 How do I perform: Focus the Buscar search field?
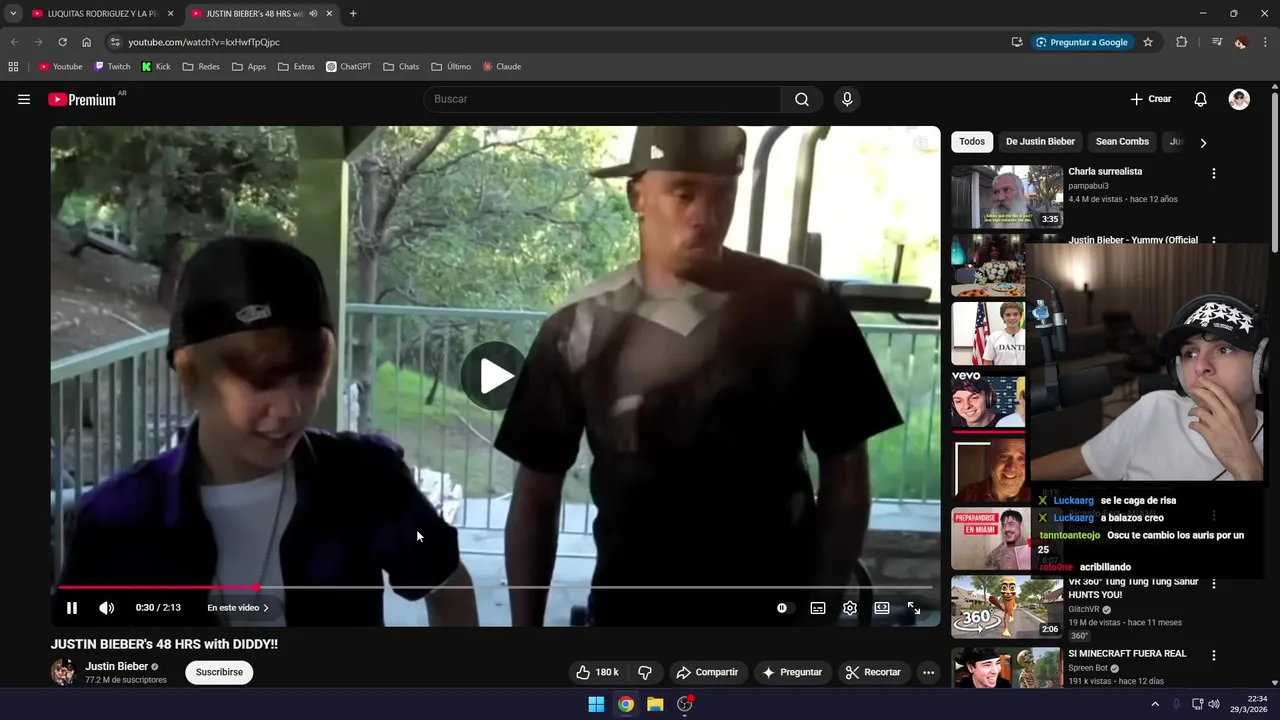(603, 99)
